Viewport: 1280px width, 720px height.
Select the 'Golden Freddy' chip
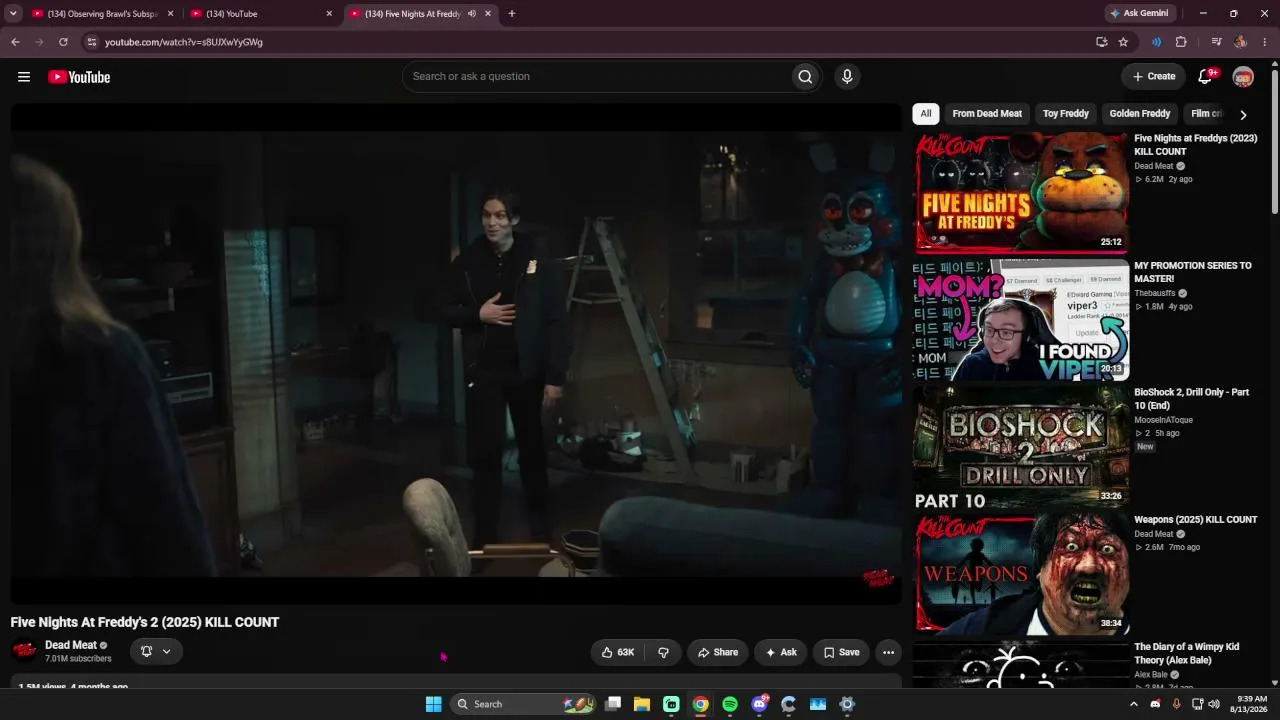(x=1140, y=114)
